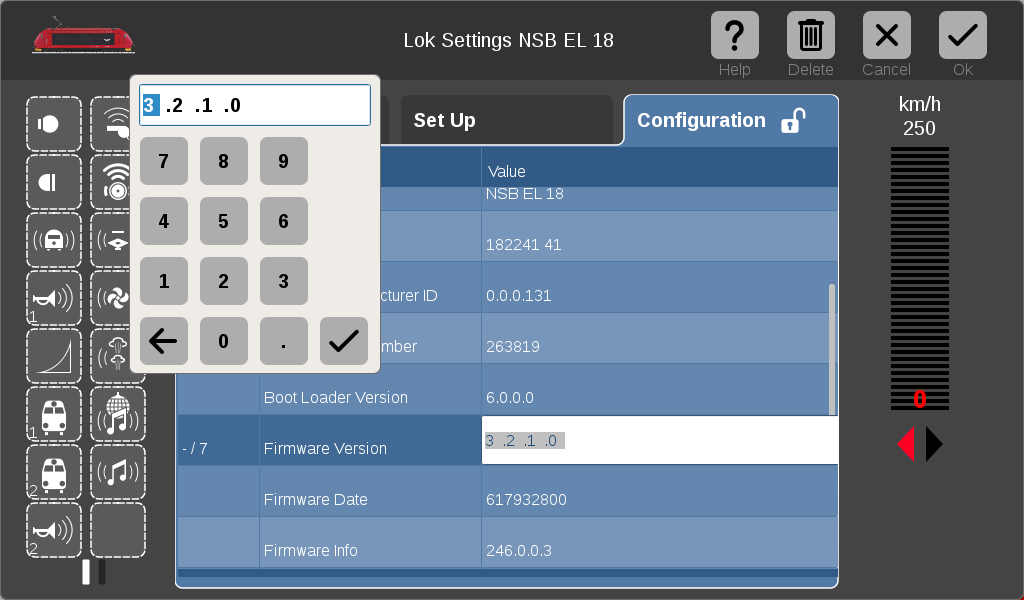Select the empty function slot
Image resolution: width=1024 pixels, height=600 pixels.
click(118, 530)
